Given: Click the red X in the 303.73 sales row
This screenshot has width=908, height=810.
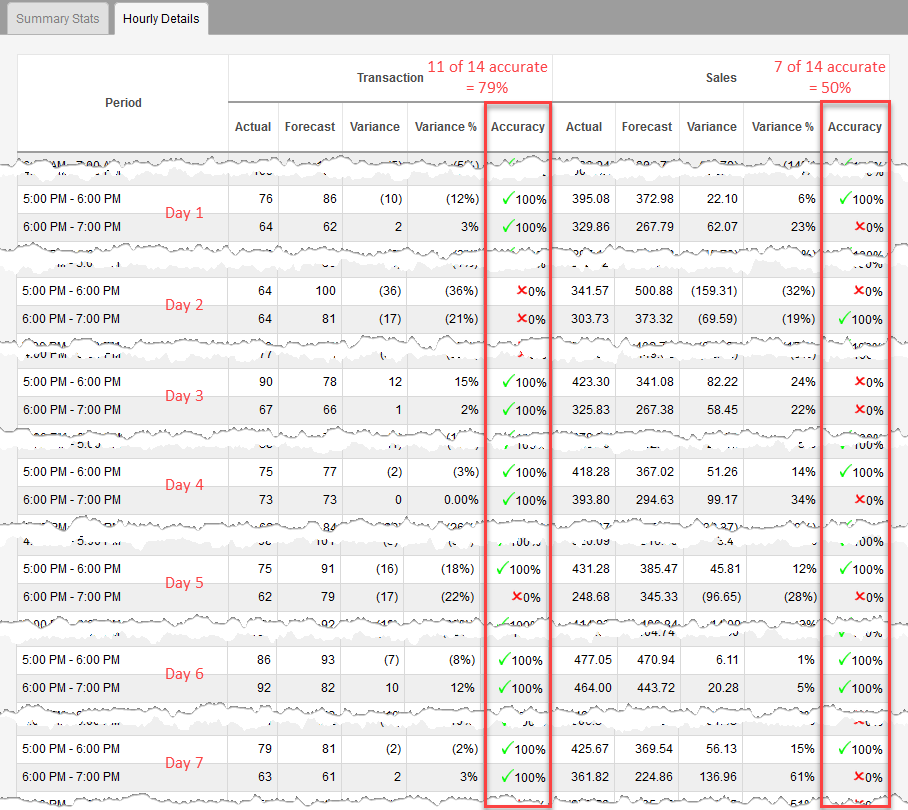Looking at the screenshot, I should (x=522, y=318).
